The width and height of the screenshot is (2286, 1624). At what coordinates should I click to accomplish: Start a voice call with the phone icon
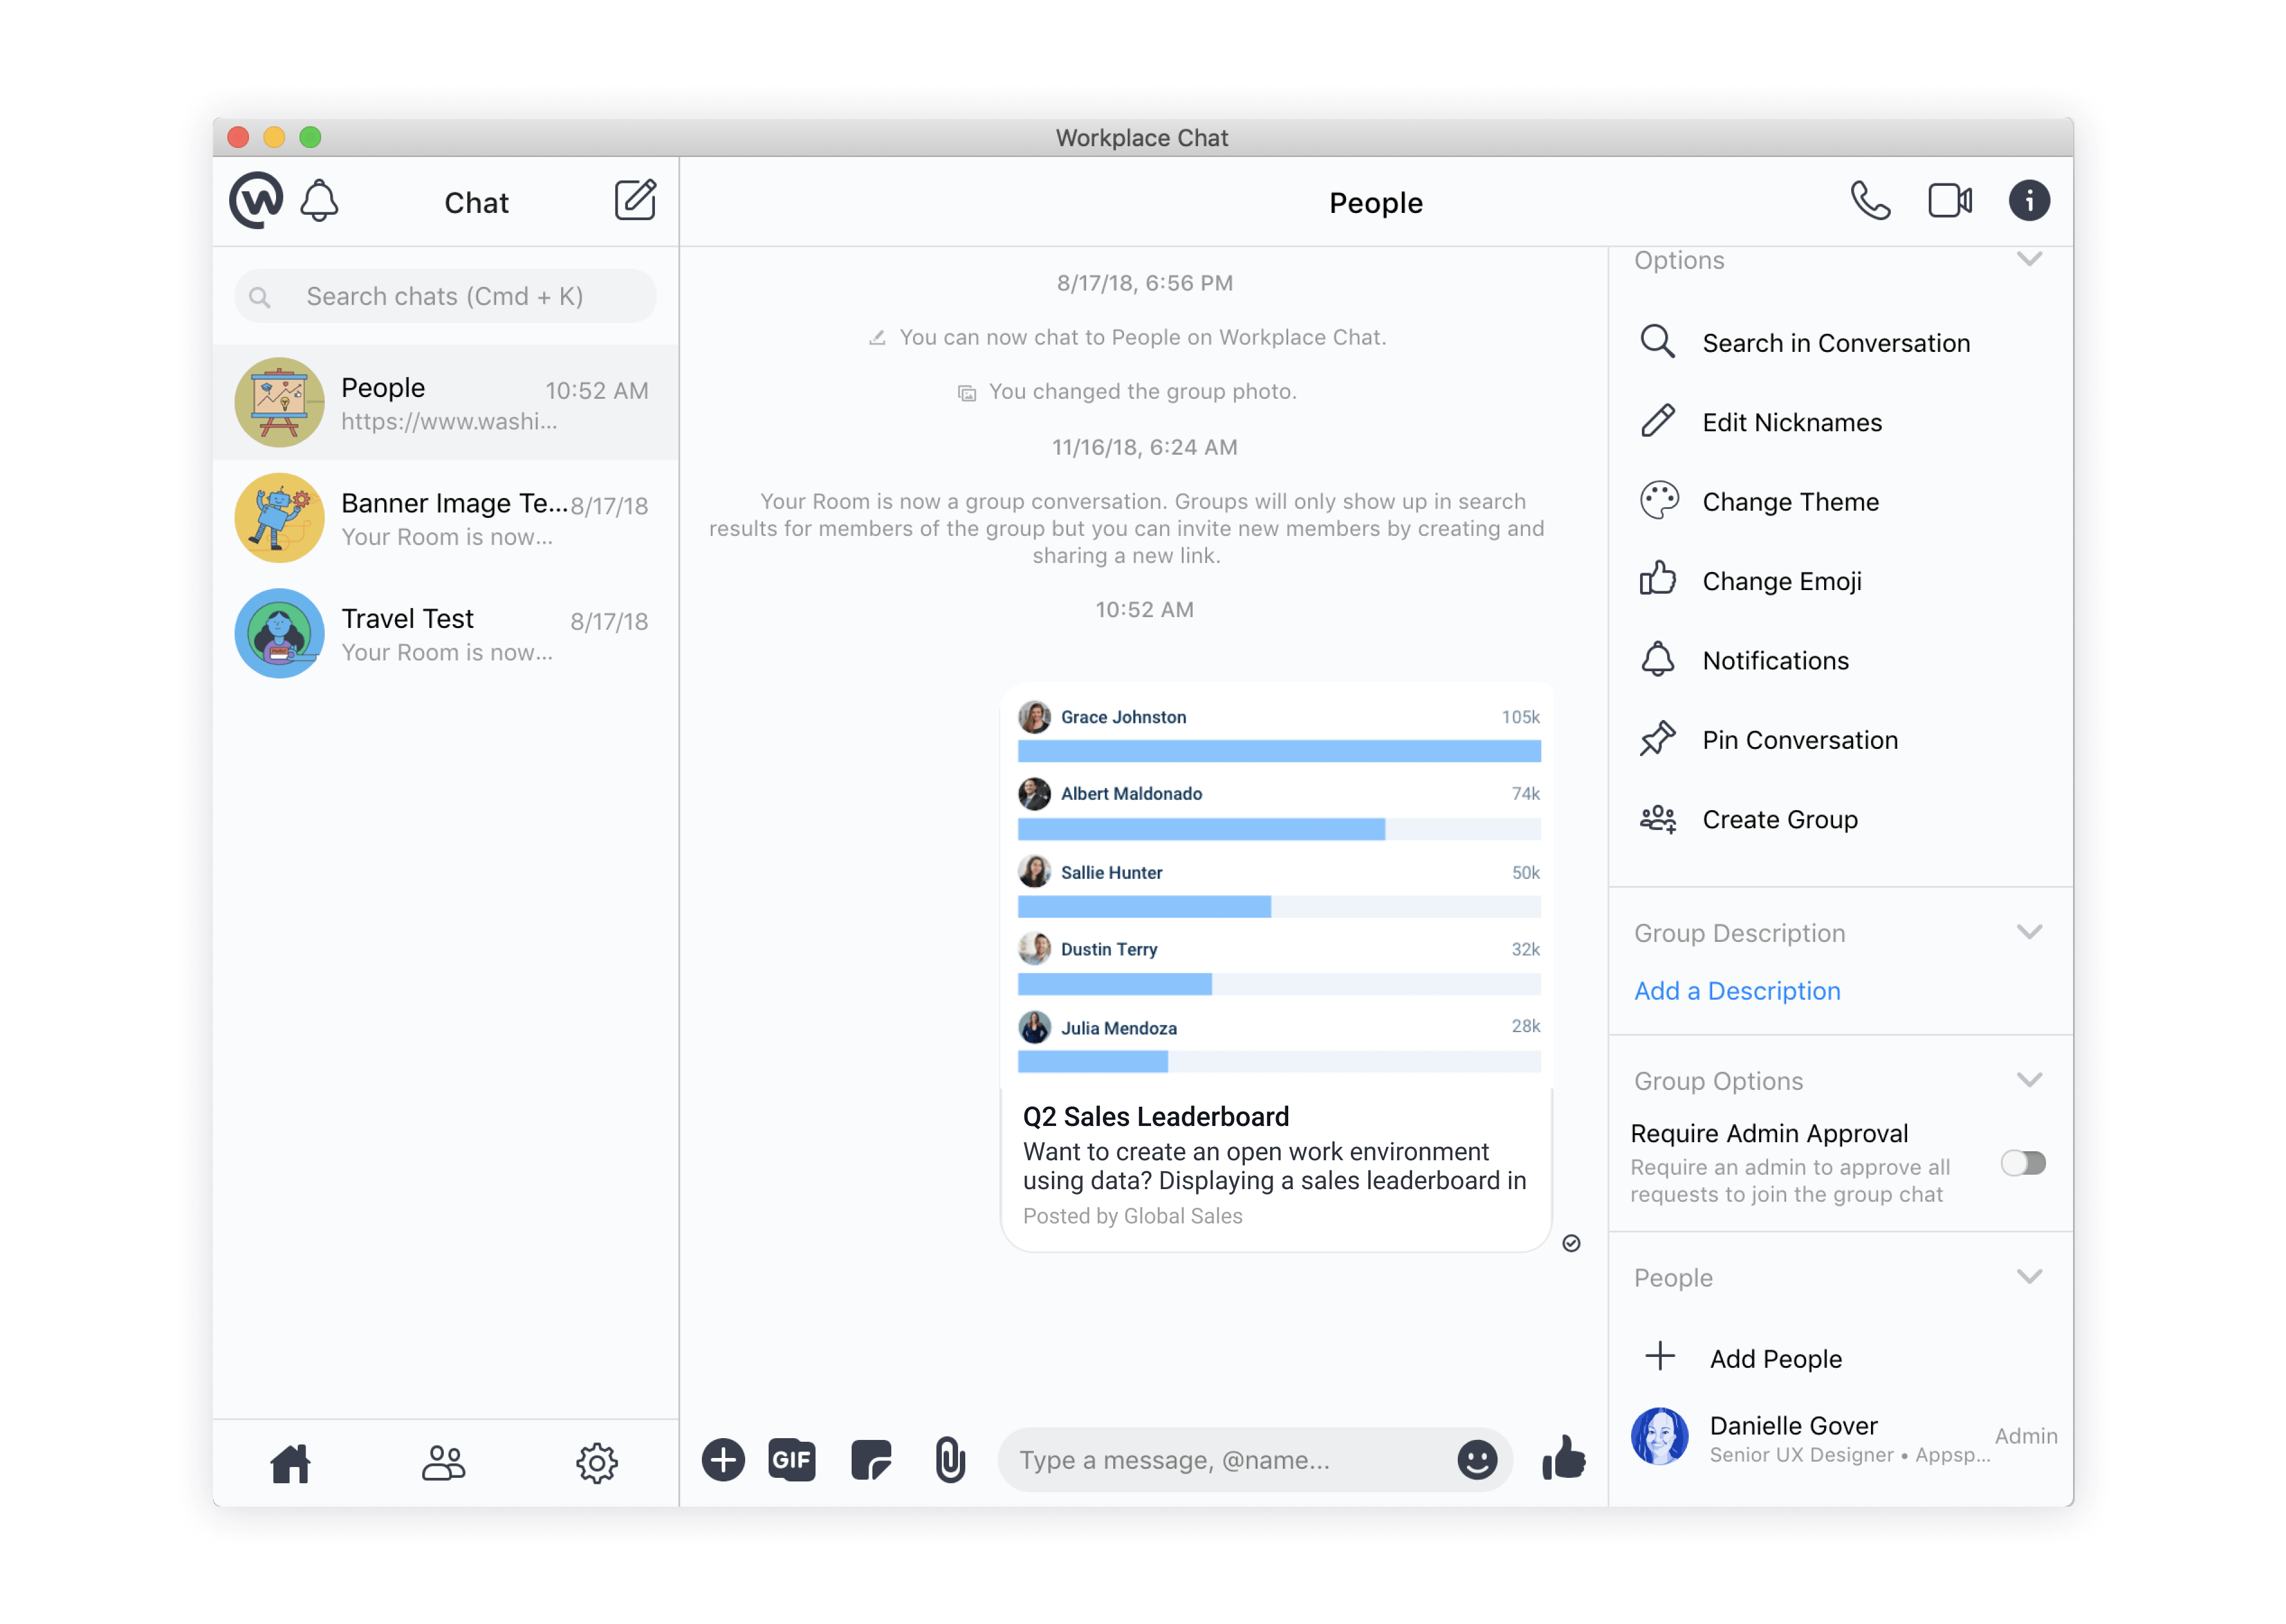(1869, 201)
